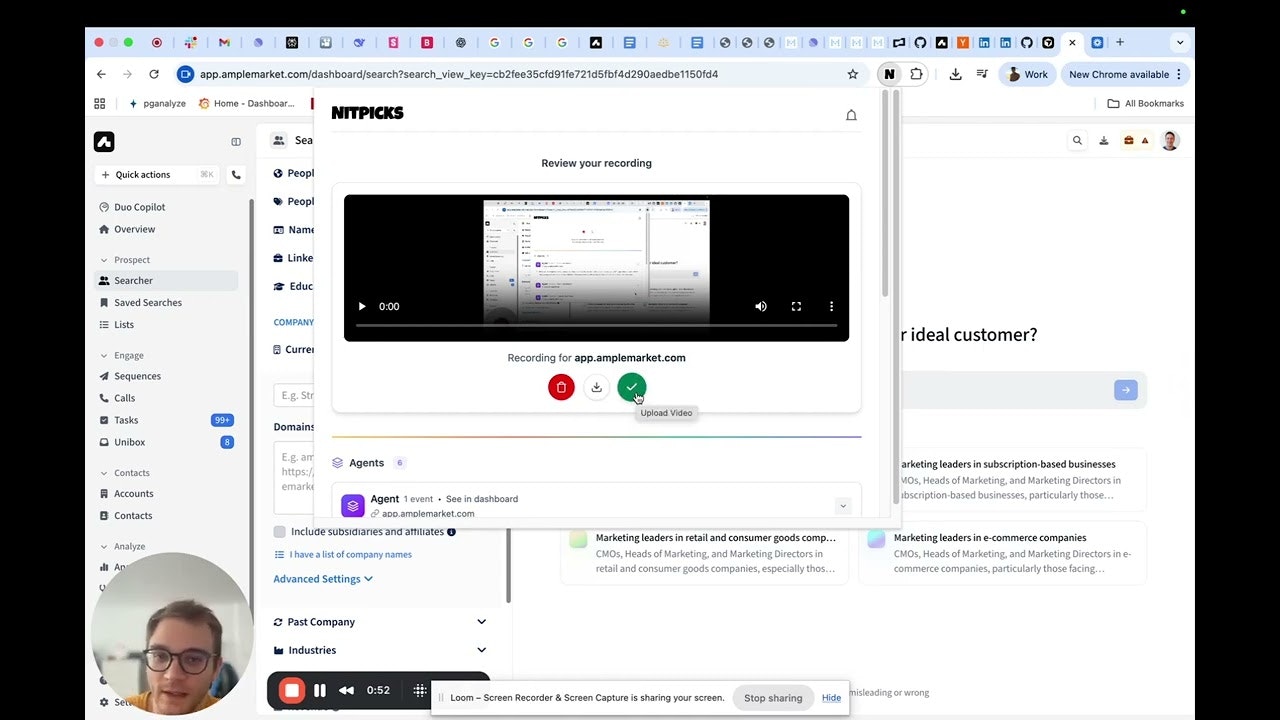Hide the Loom screen sharing bar
The height and width of the screenshot is (720, 1280).
831,698
